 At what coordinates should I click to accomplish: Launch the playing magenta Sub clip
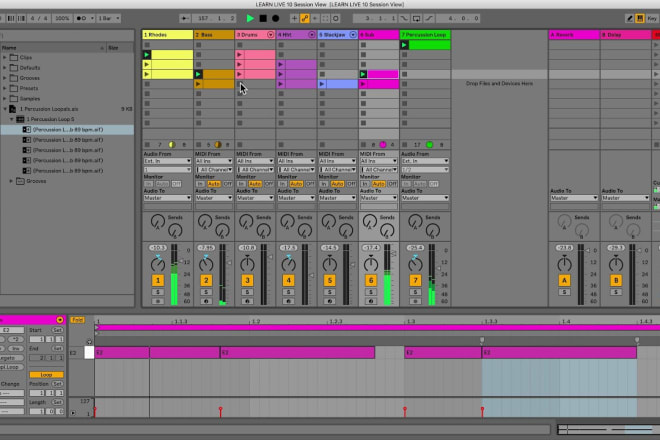coord(363,75)
